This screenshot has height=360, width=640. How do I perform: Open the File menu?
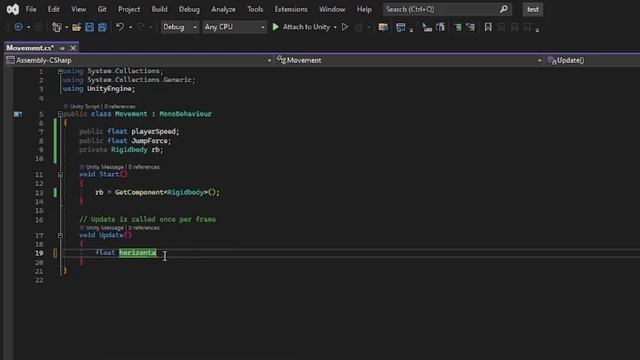coord(31,9)
